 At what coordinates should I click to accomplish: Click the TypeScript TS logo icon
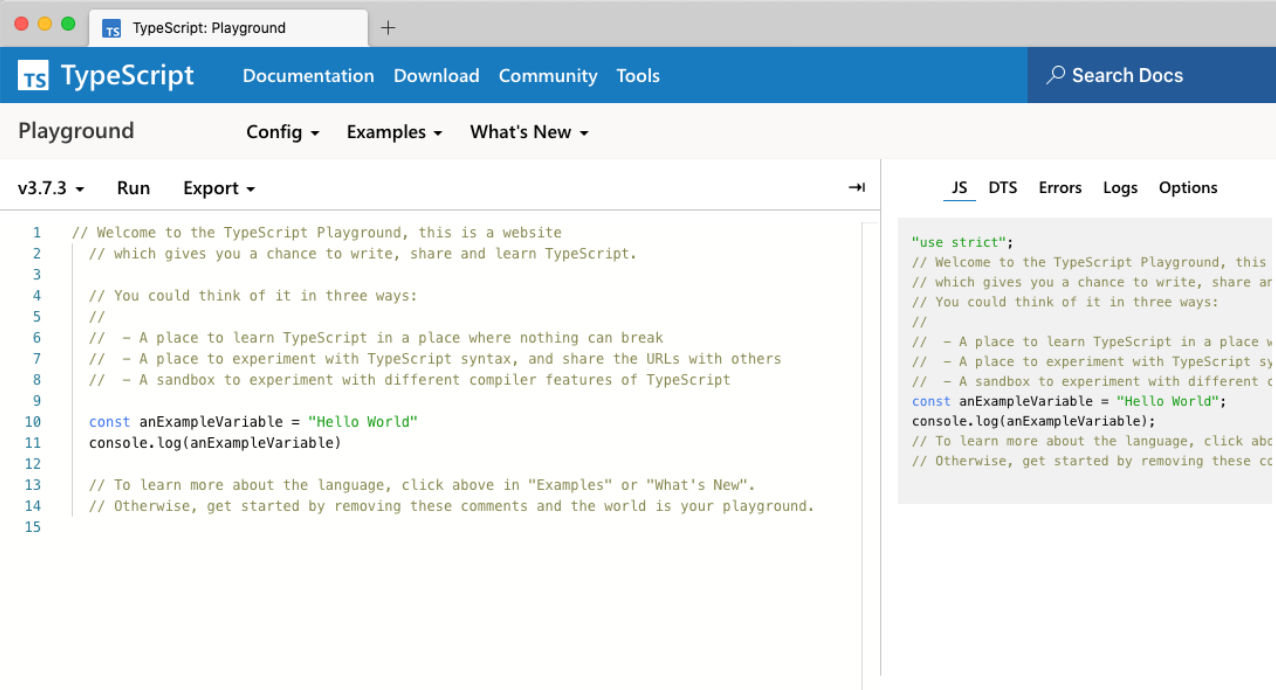point(33,75)
